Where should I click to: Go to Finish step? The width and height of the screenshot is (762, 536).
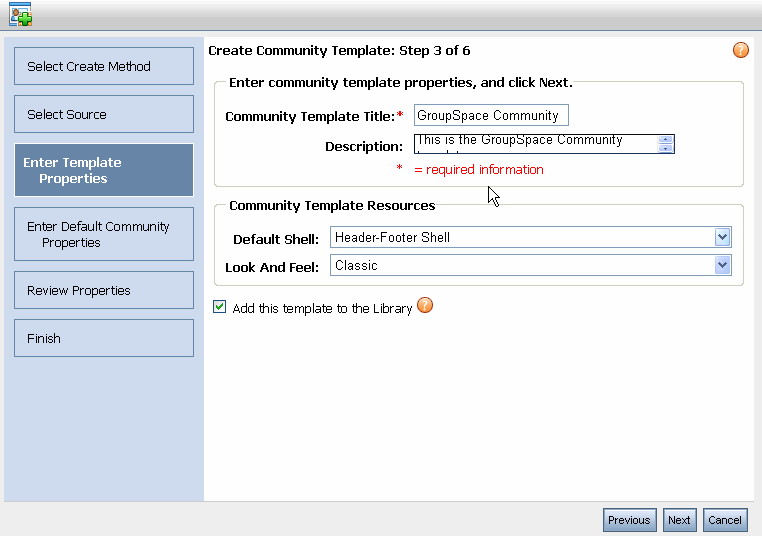104,338
